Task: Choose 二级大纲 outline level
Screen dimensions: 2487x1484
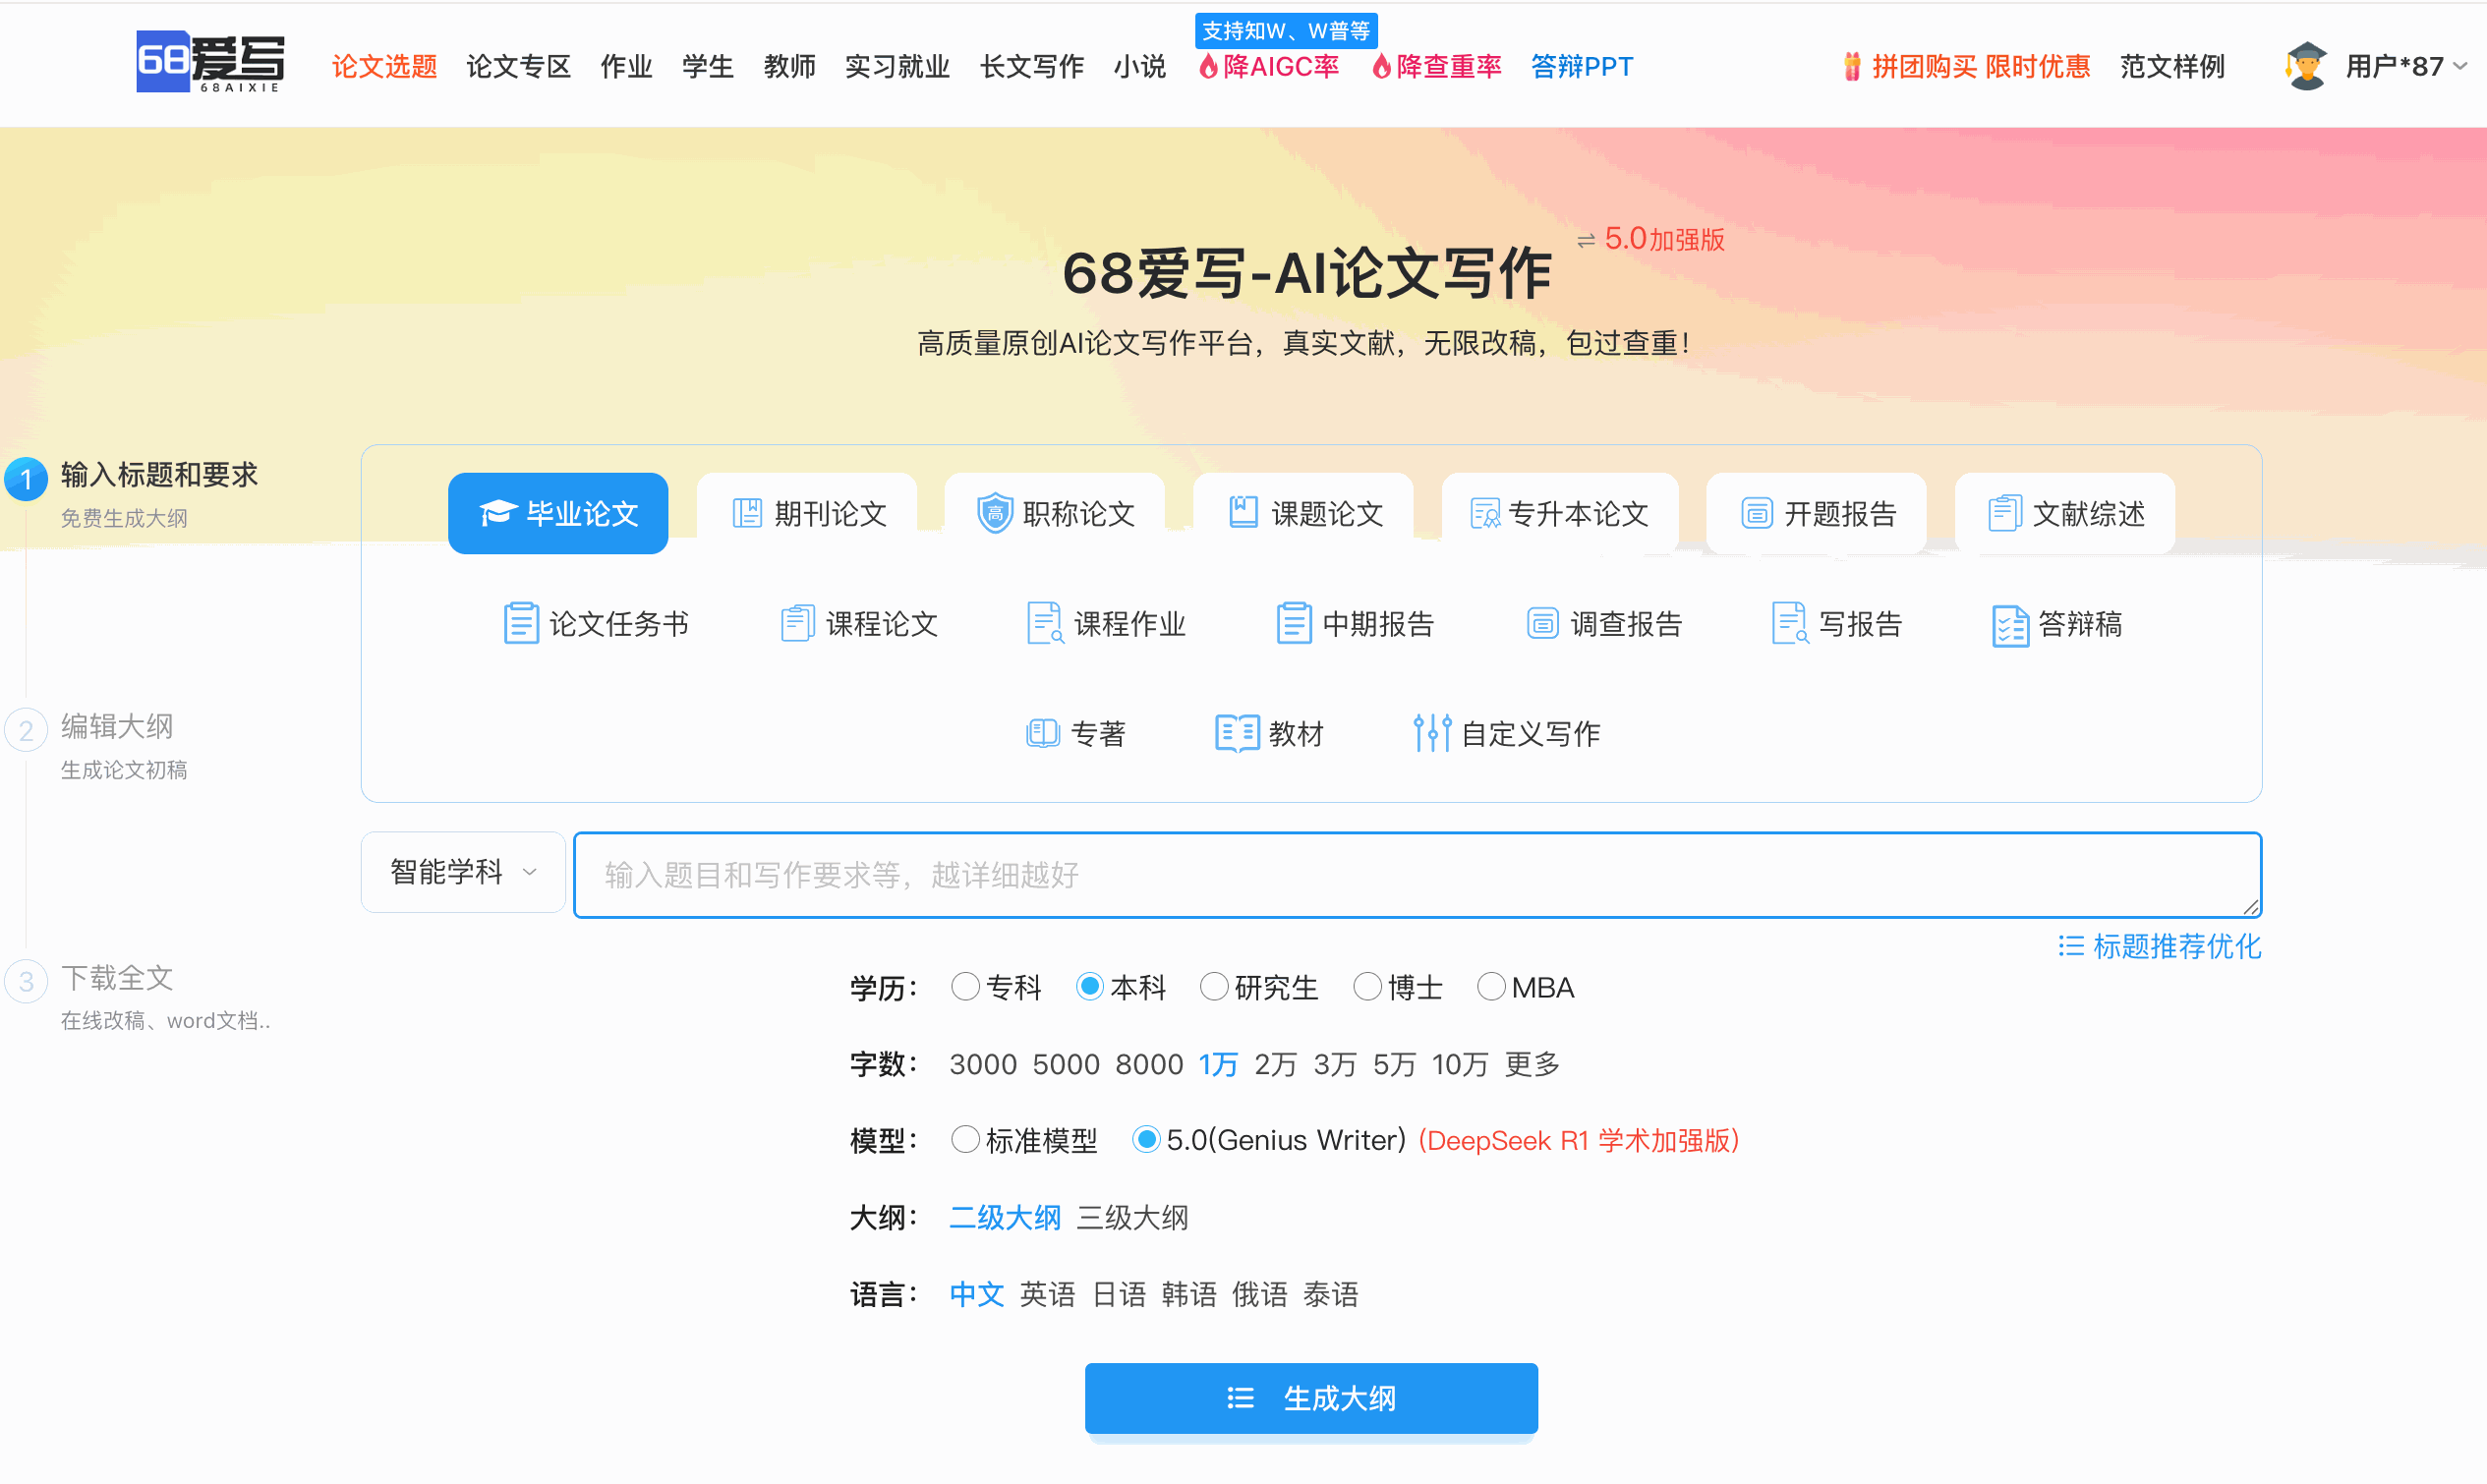Action: click(1005, 1217)
